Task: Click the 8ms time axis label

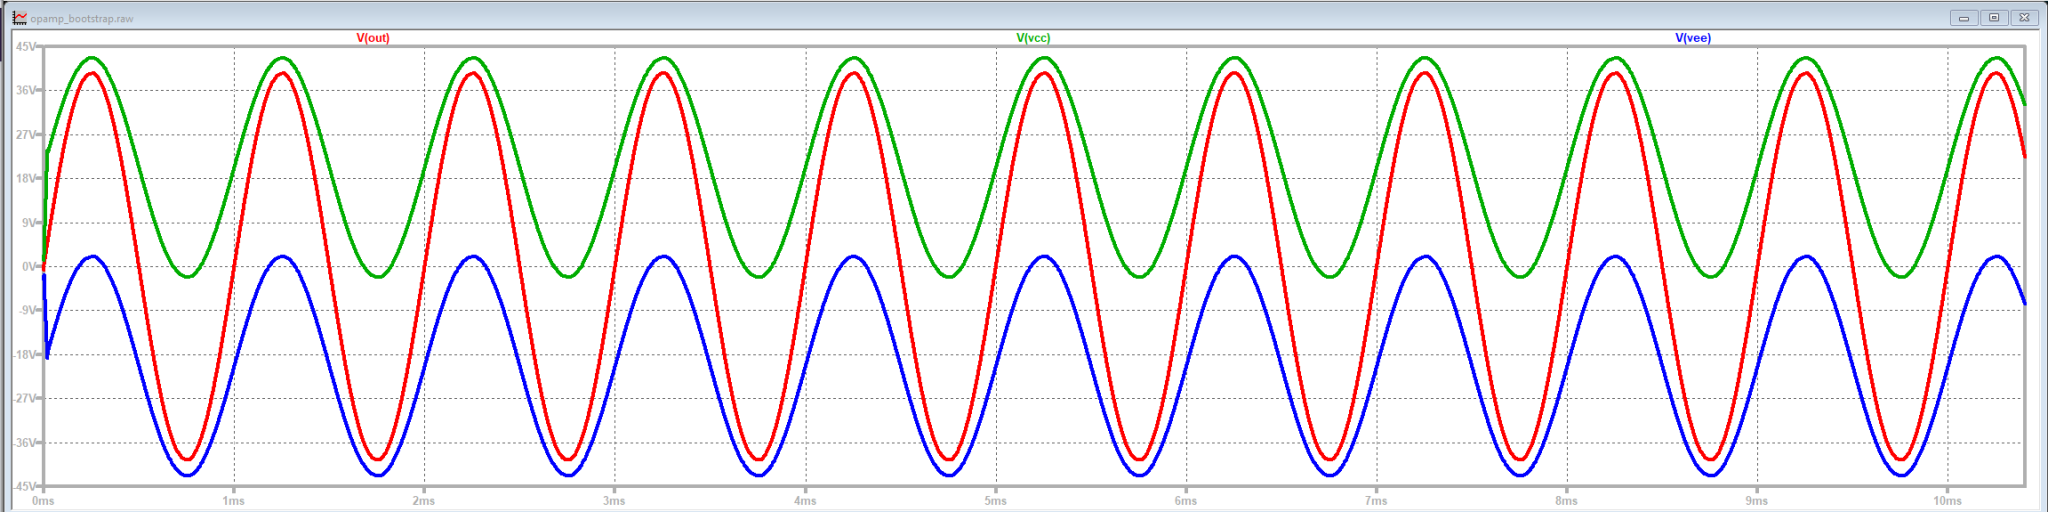Action: pos(1566,501)
